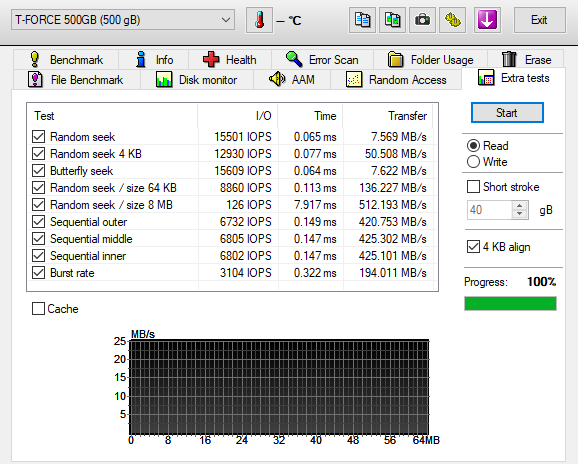Image resolution: width=578 pixels, height=464 pixels.
Task: Toggle the Short stroke checkbox
Action: (x=473, y=186)
